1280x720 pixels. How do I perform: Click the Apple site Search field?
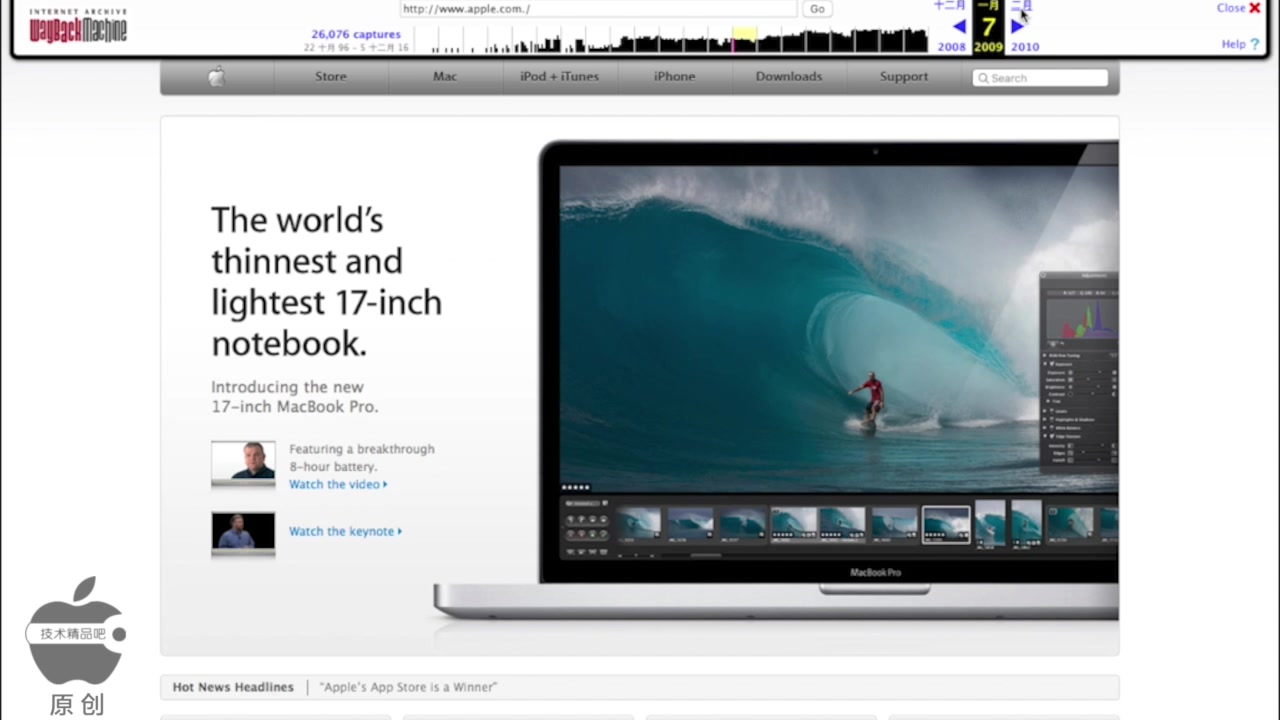[1040, 78]
